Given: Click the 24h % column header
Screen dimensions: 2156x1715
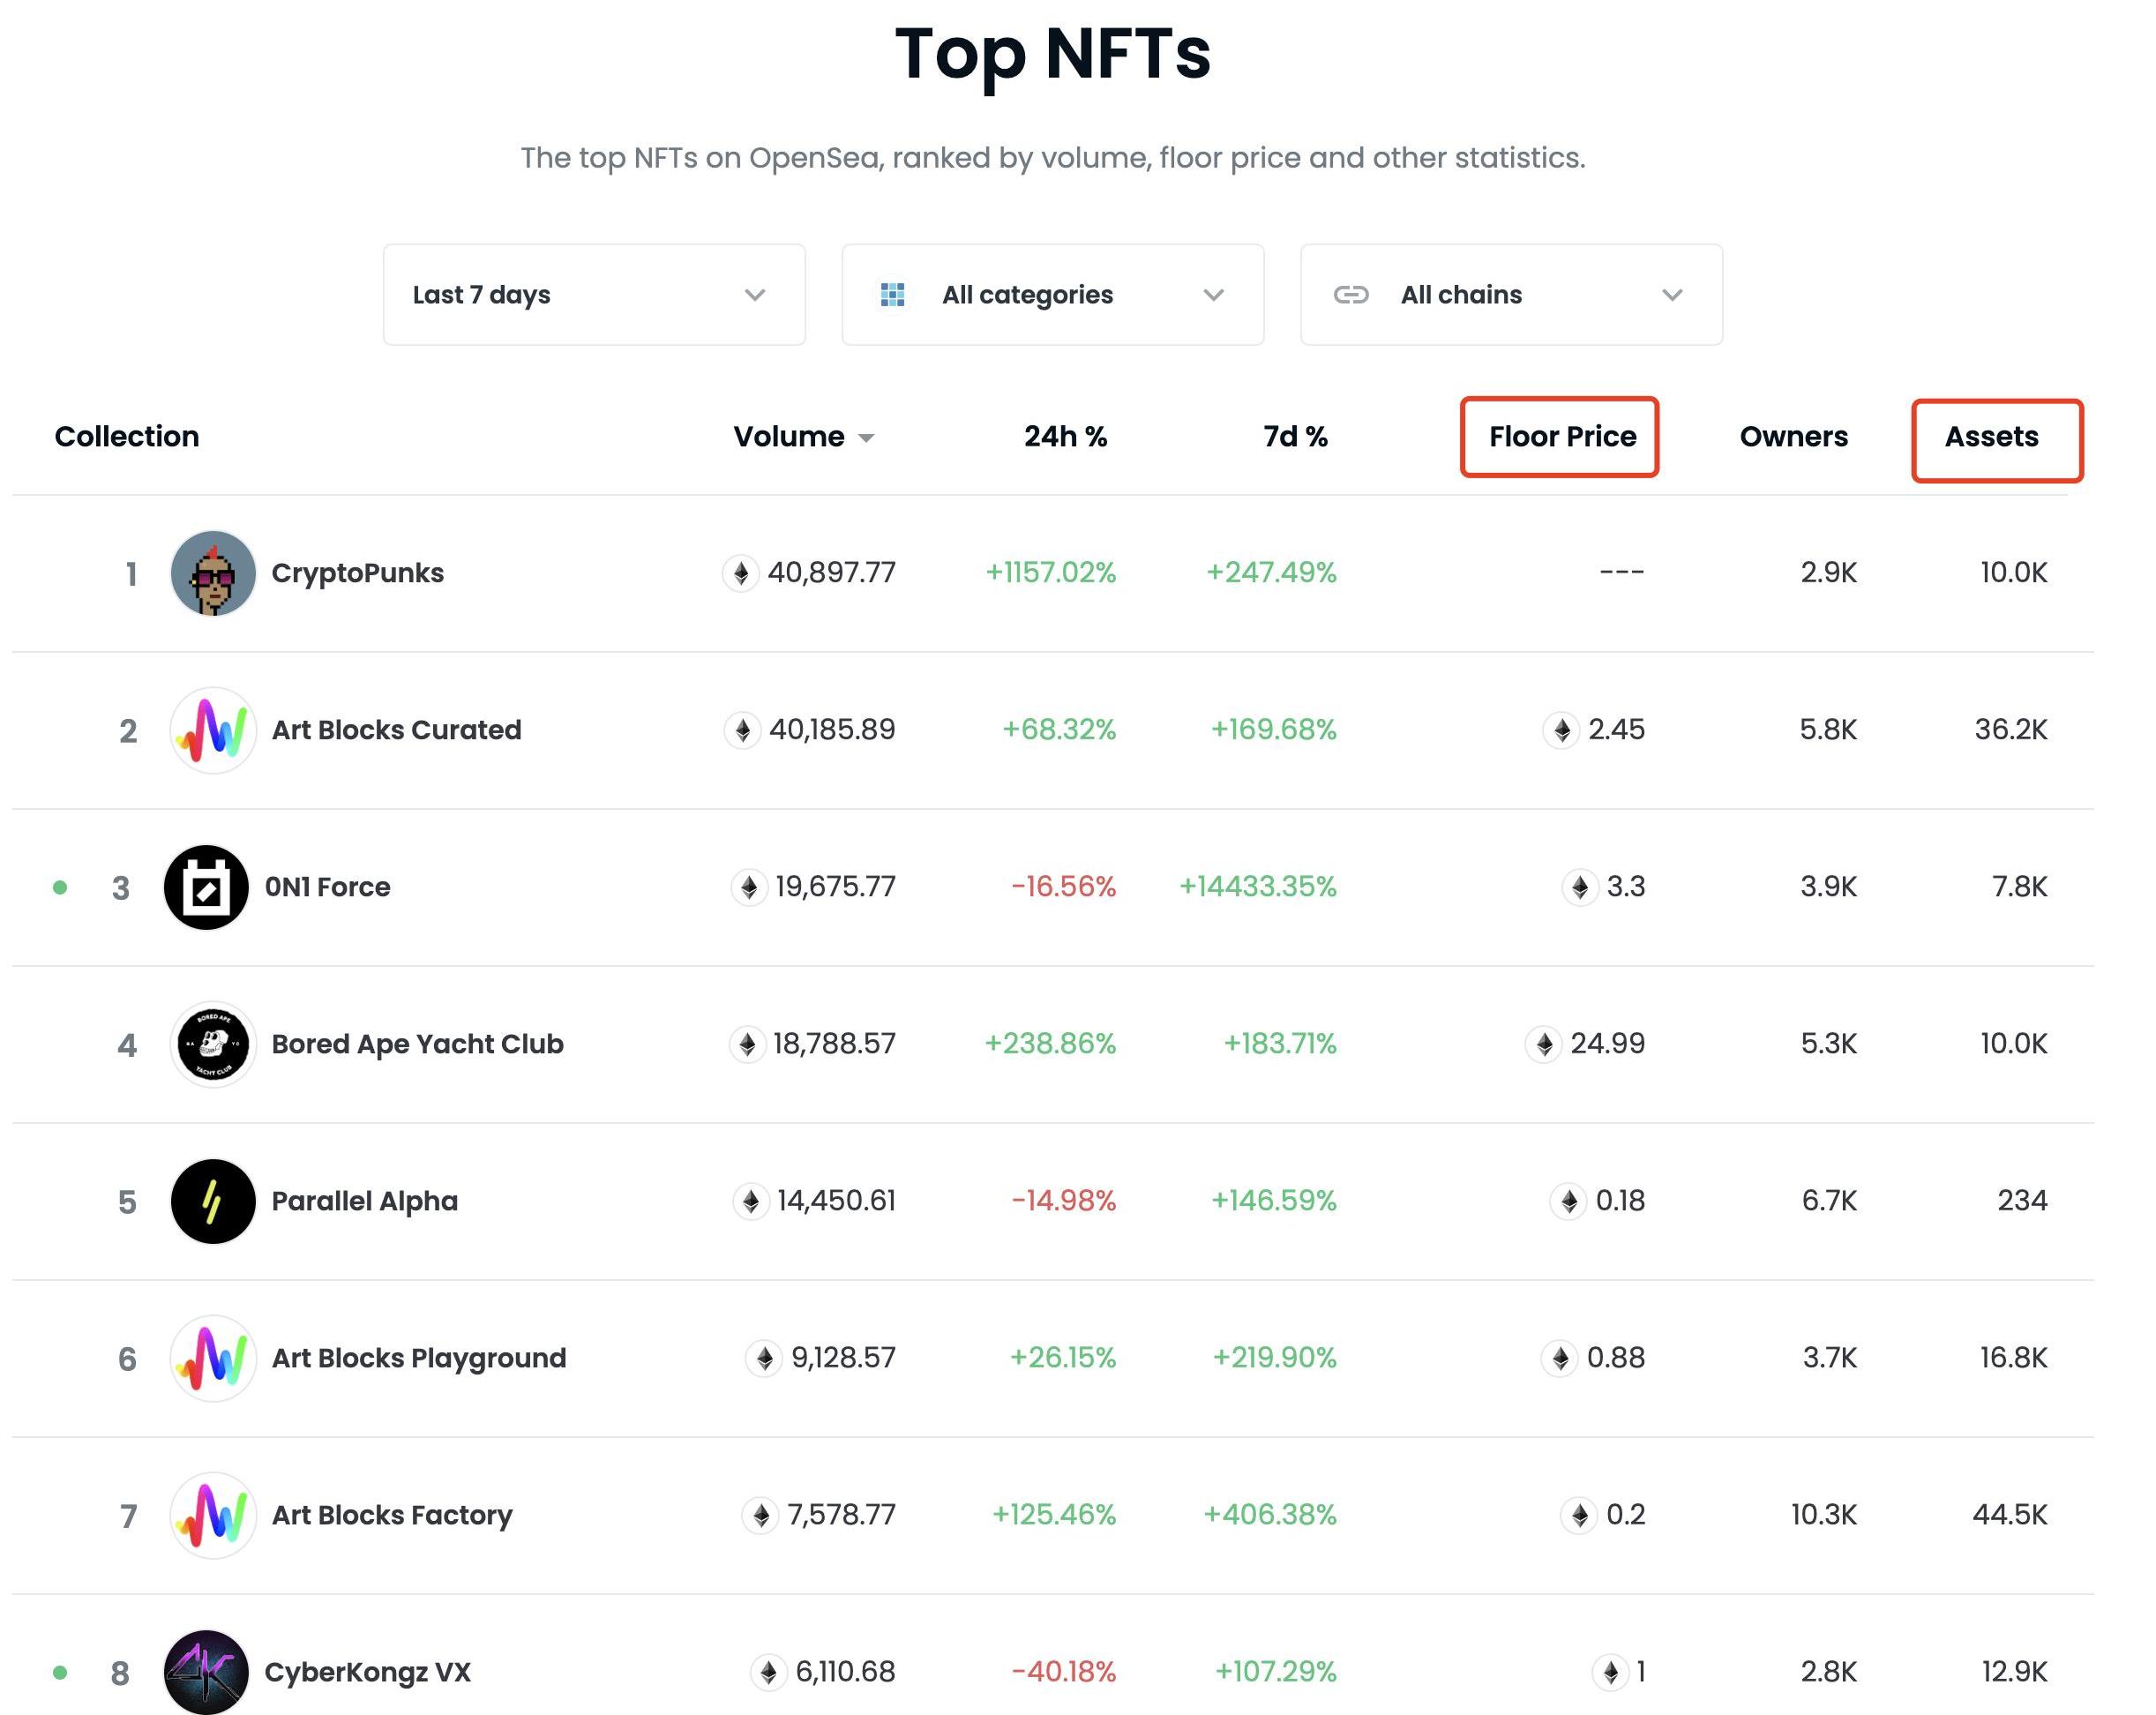Looking at the screenshot, I should tap(1065, 437).
